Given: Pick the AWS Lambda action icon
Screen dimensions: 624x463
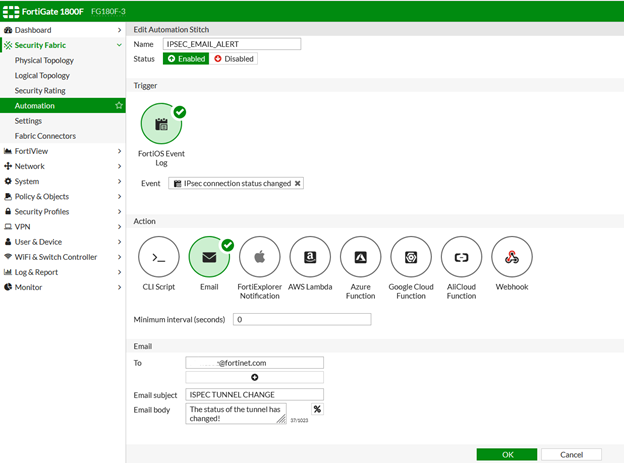Looking at the screenshot, I should coord(310,257).
